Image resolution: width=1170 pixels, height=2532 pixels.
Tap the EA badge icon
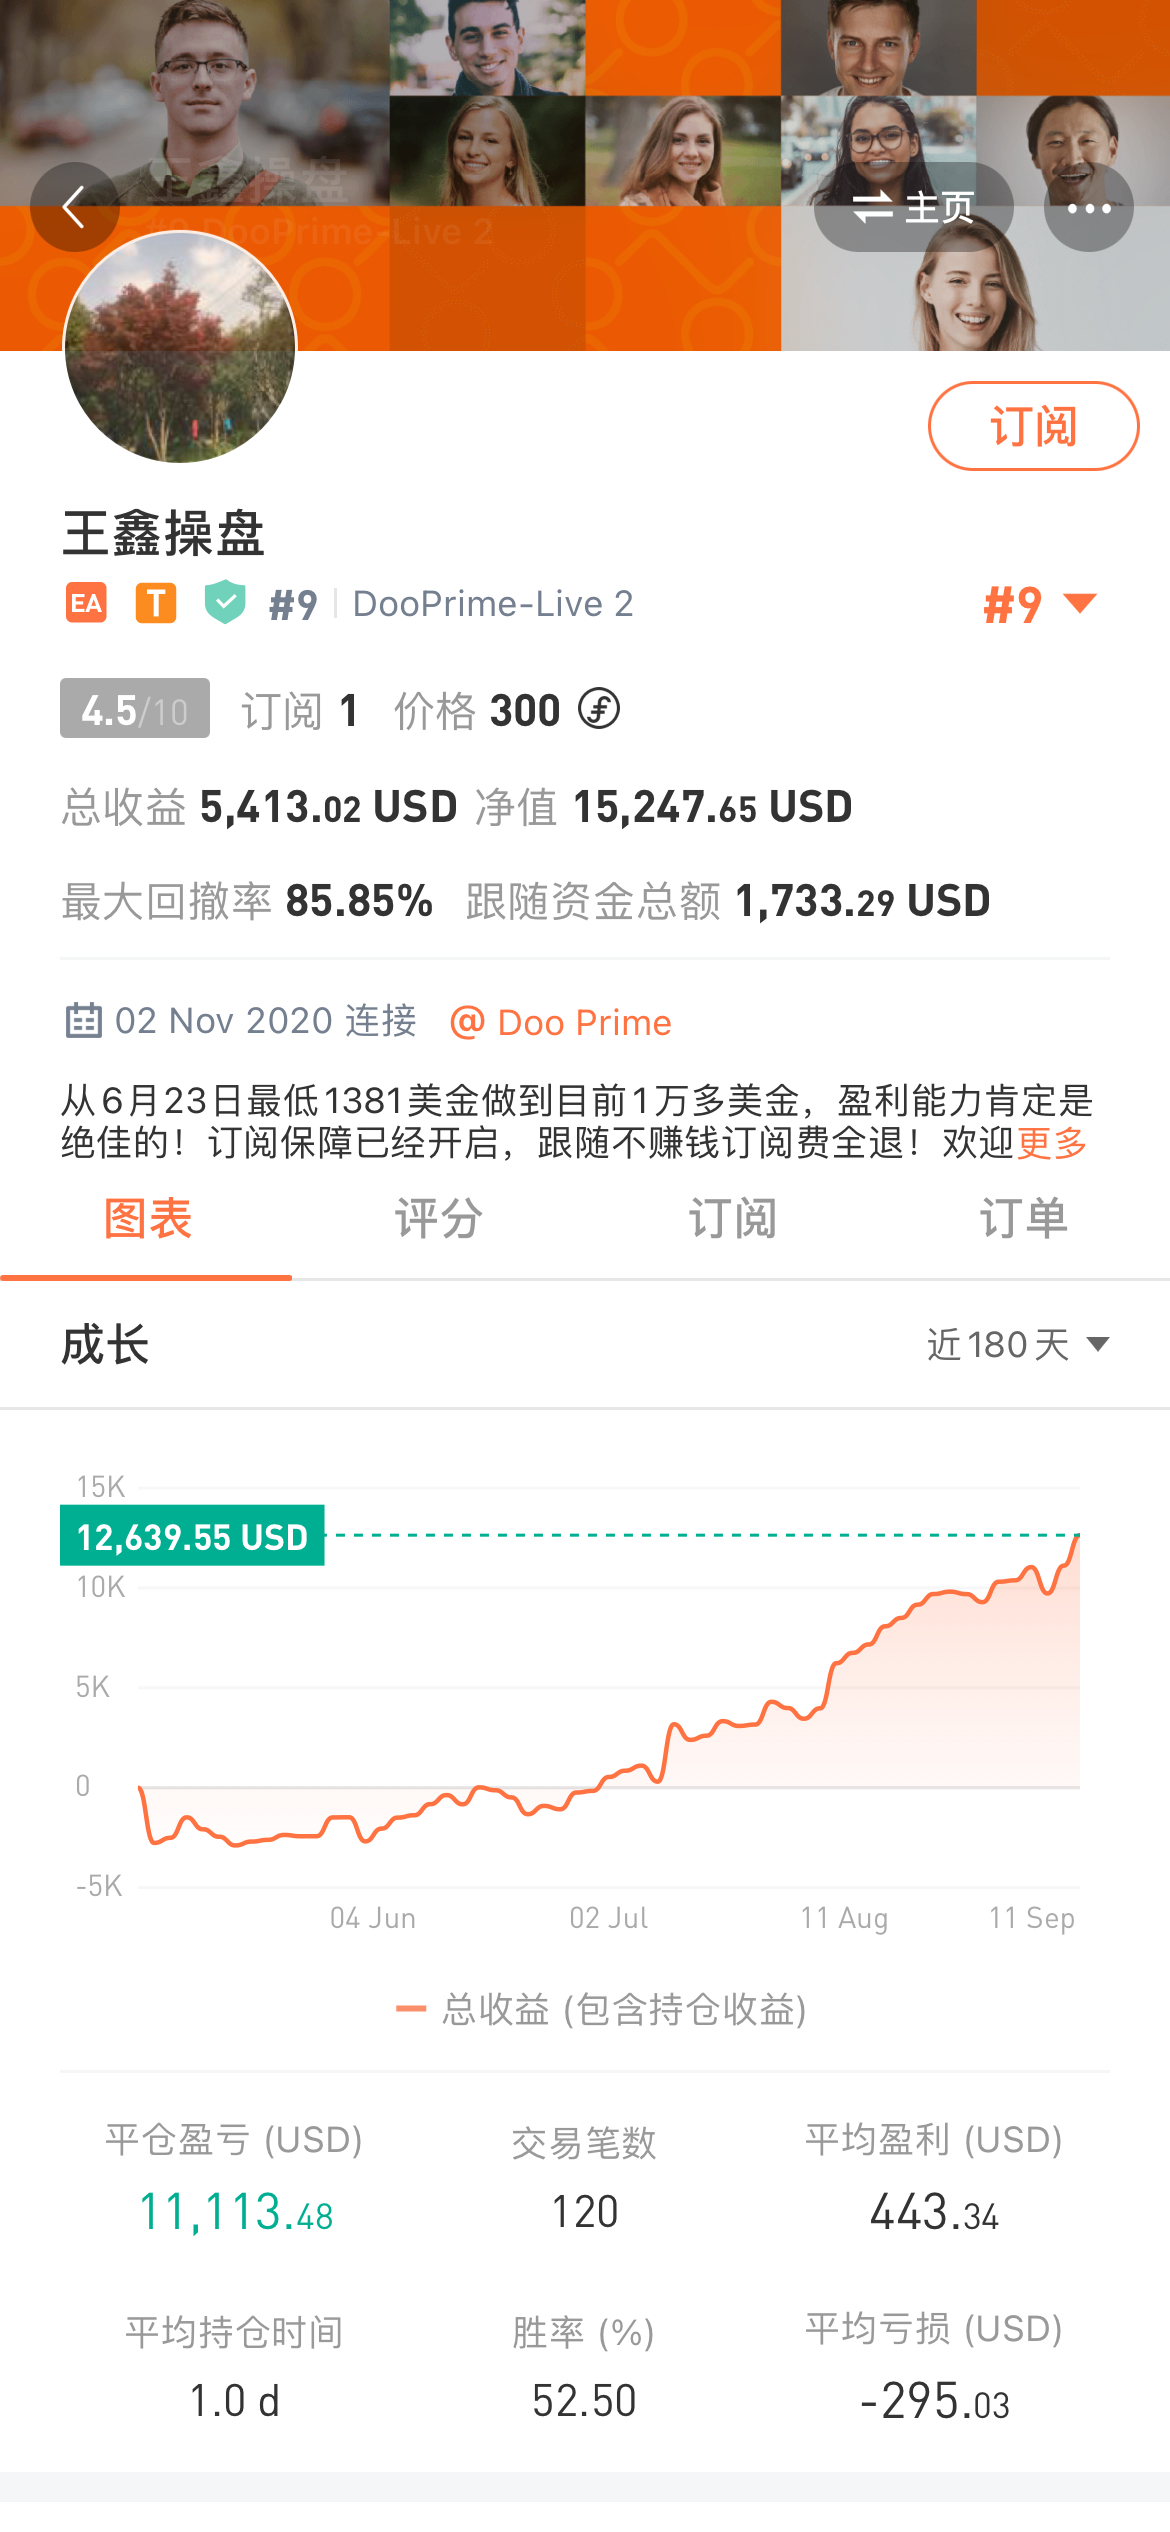coord(86,603)
